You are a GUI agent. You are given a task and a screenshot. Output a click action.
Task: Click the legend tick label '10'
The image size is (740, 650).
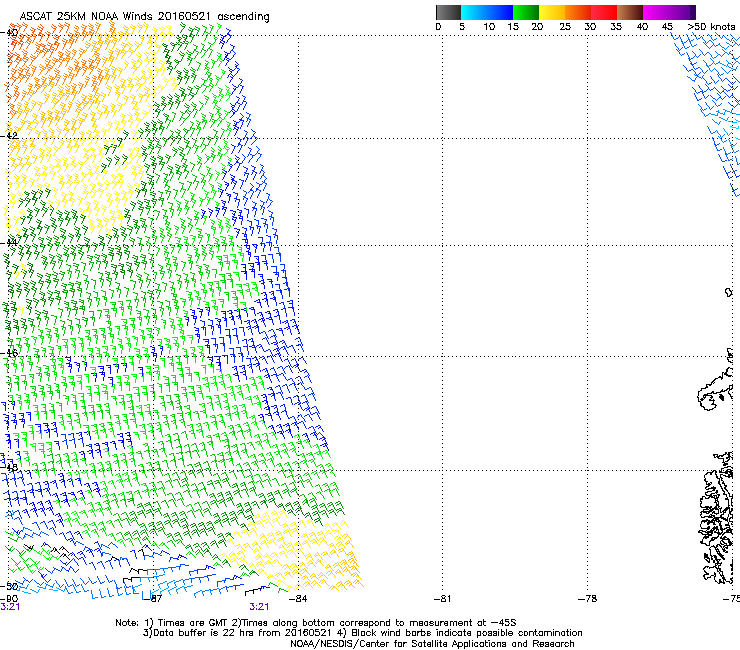click(x=489, y=27)
